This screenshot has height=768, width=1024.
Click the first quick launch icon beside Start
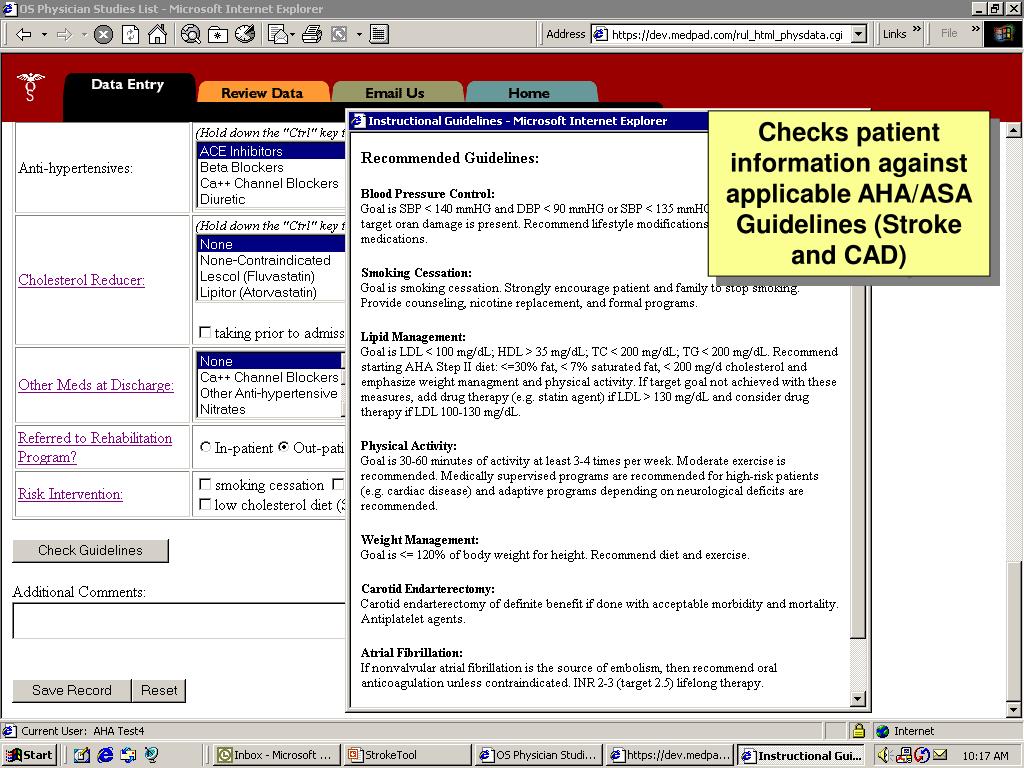[x=82, y=755]
